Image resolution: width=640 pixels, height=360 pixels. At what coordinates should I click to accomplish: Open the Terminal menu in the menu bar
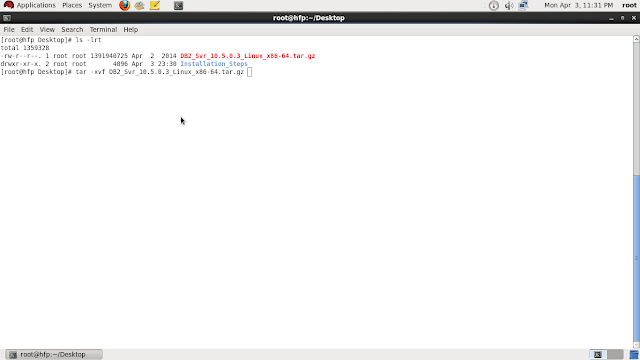coord(103,29)
